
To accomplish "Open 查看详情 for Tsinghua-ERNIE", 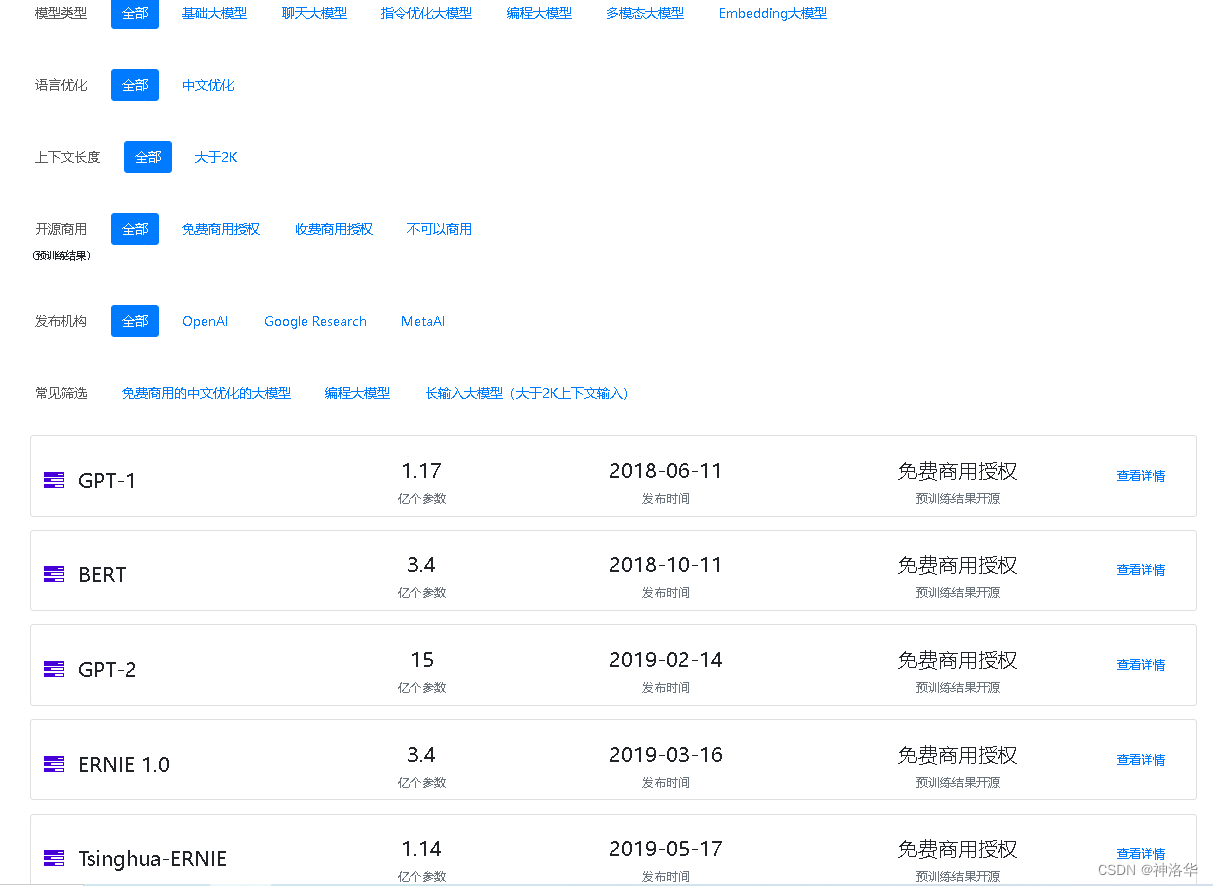I will tap(1141, 854).
